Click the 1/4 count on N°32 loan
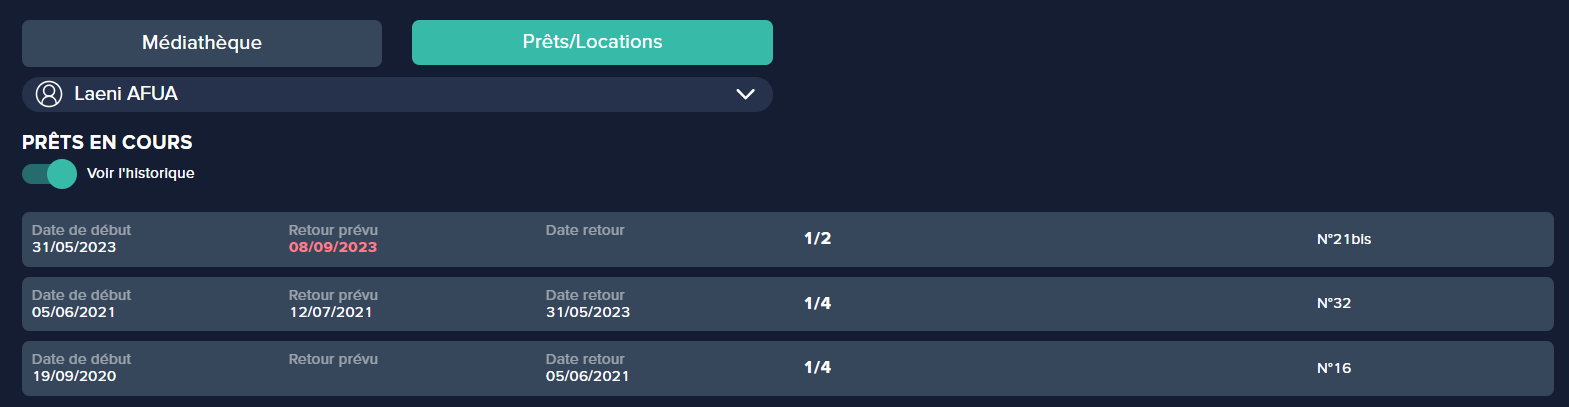Viewport: 1569px width, 407px height. coord(817,303)
